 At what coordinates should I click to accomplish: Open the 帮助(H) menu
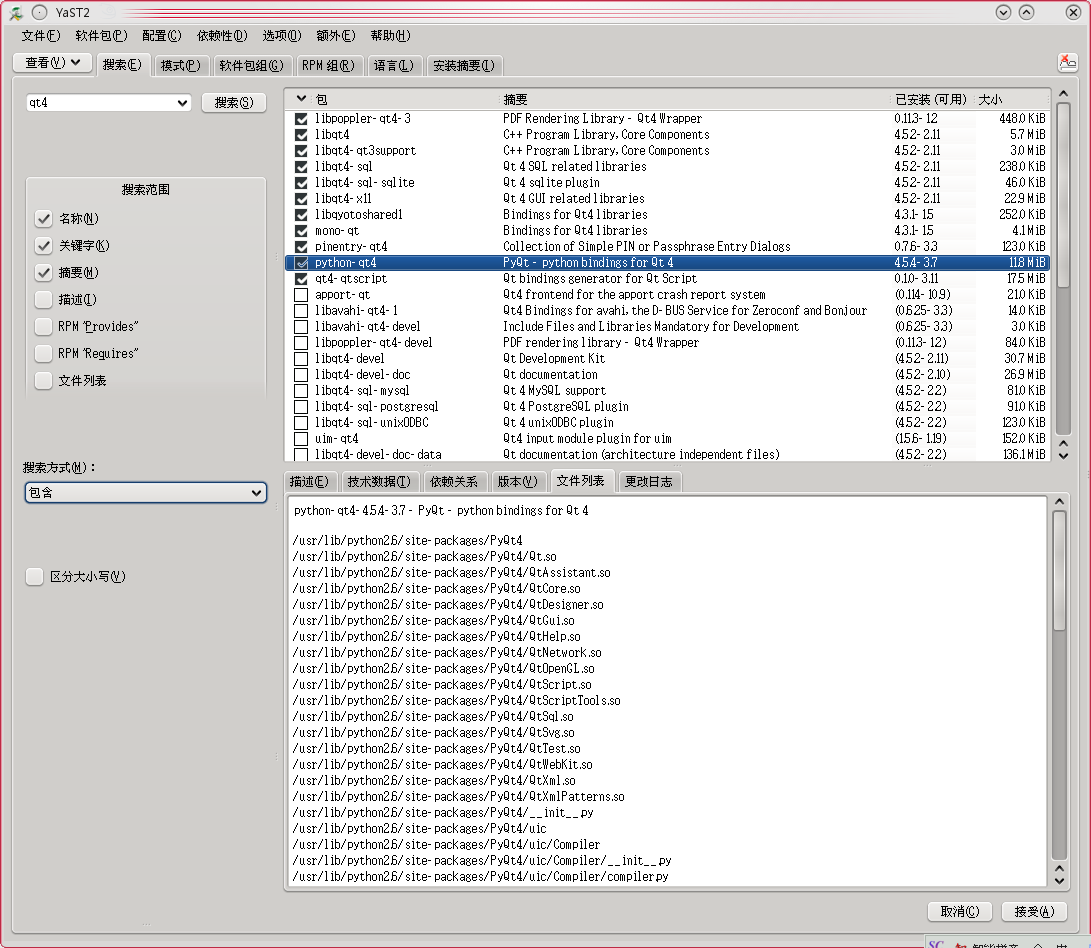390,35
